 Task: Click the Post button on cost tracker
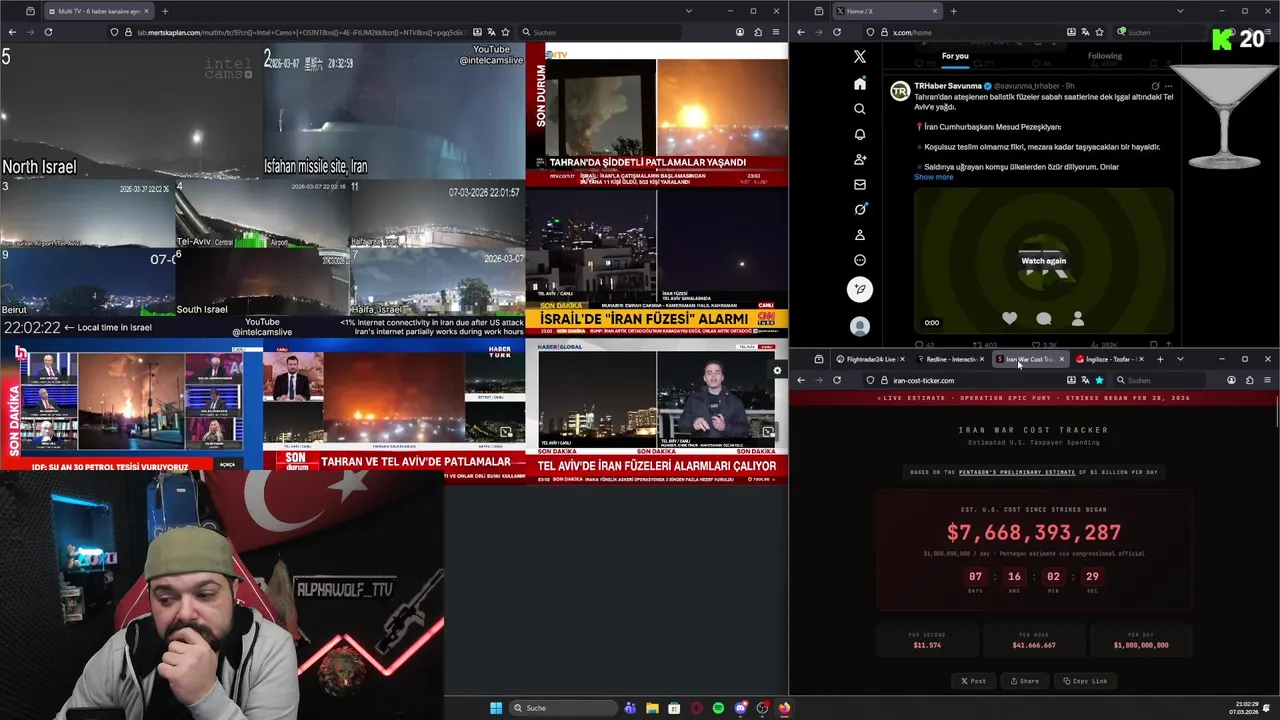973,681
